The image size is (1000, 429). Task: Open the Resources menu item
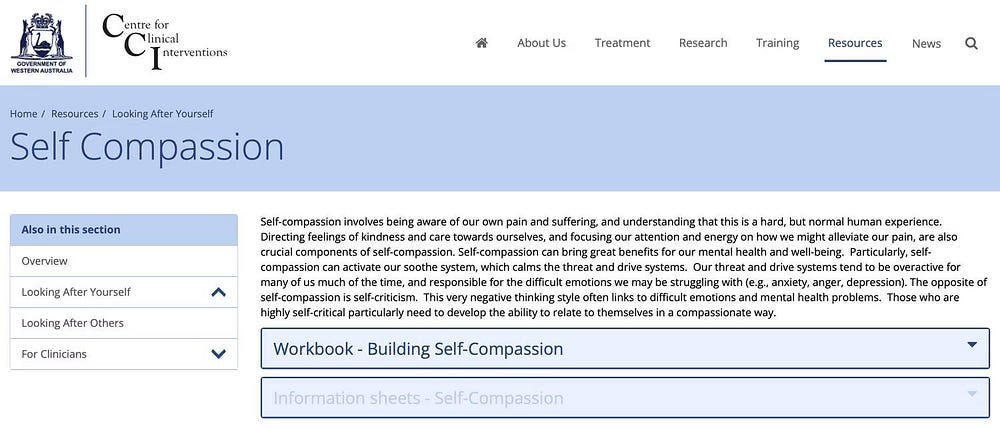(x=855, y=43)
